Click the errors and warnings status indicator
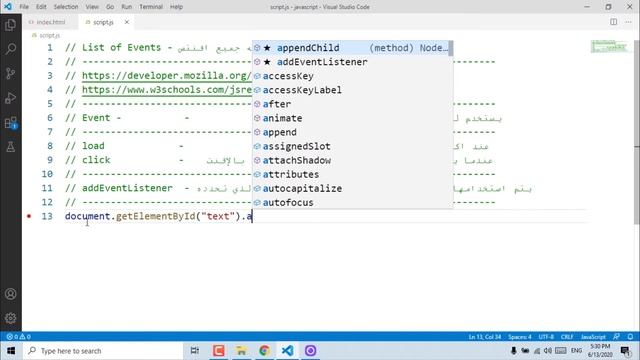The width and height of the screenshot is (640, 360). pos(18,337)
